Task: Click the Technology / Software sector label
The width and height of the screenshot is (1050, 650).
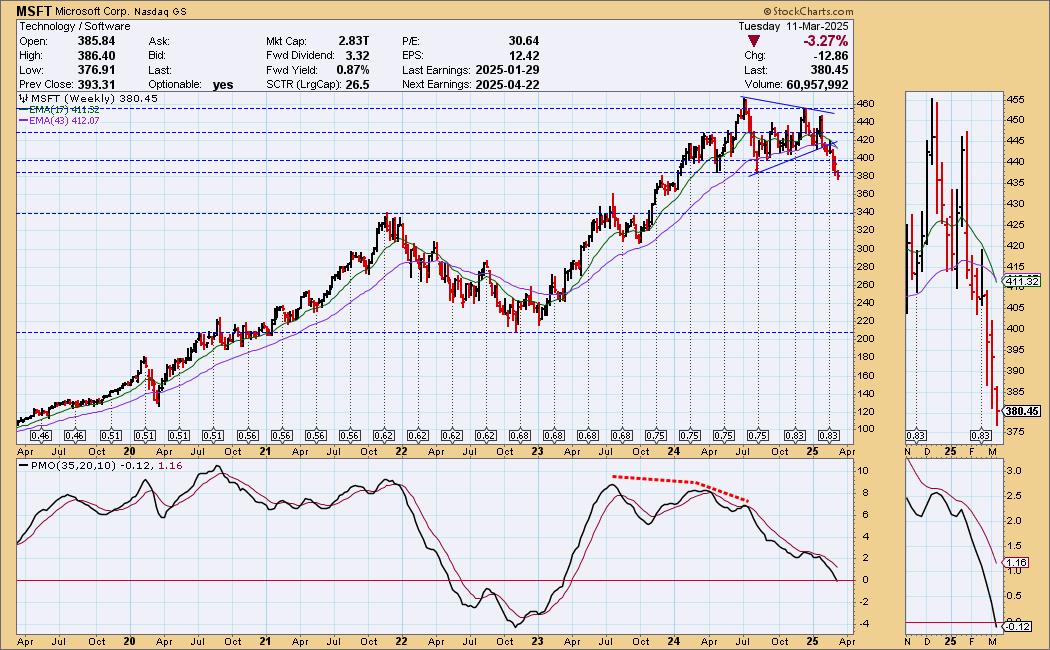Action: pyautogui.click(x=74, y=26)
